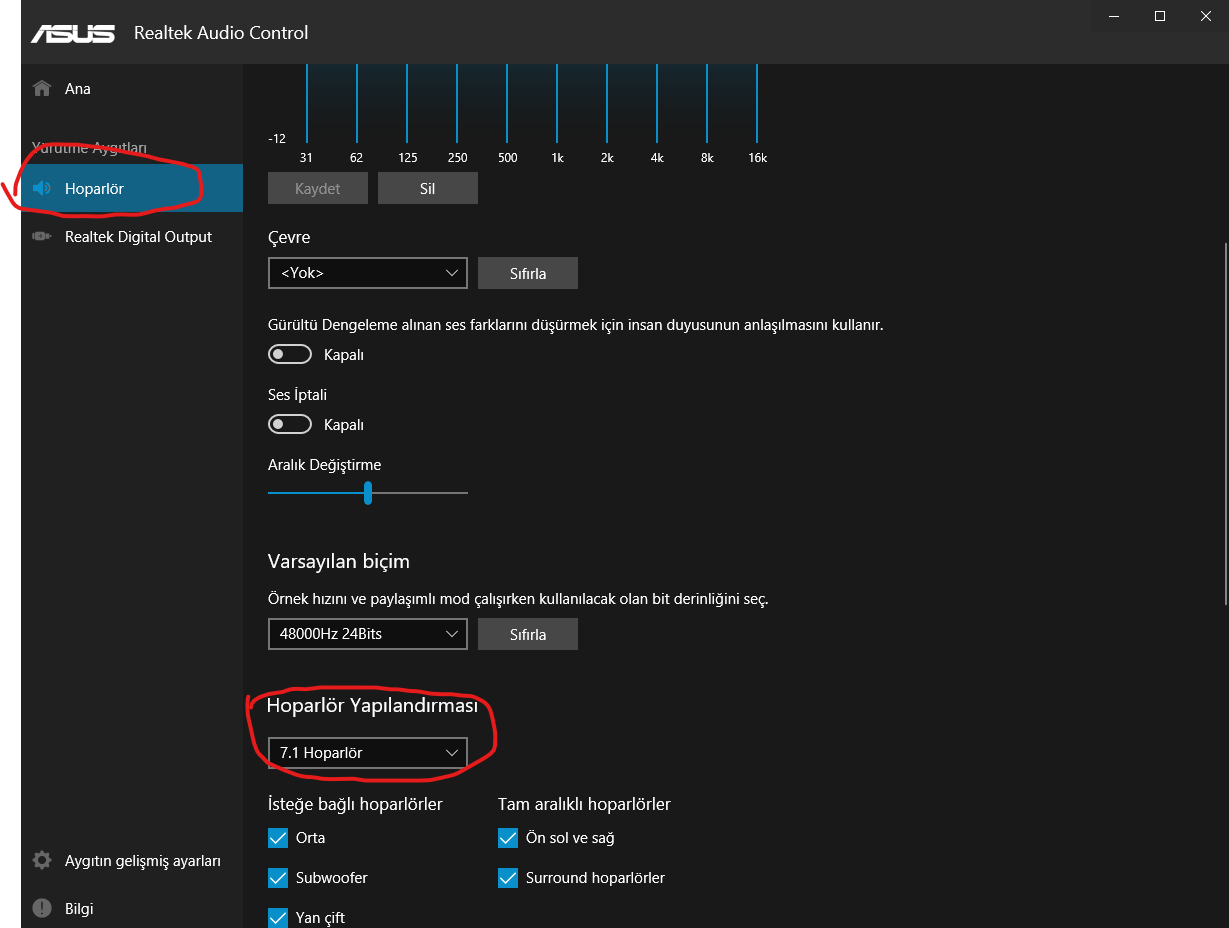Click the 250 Hz equalizer band slider
The width and height of the screenshot is (1229, 928).
457,103
